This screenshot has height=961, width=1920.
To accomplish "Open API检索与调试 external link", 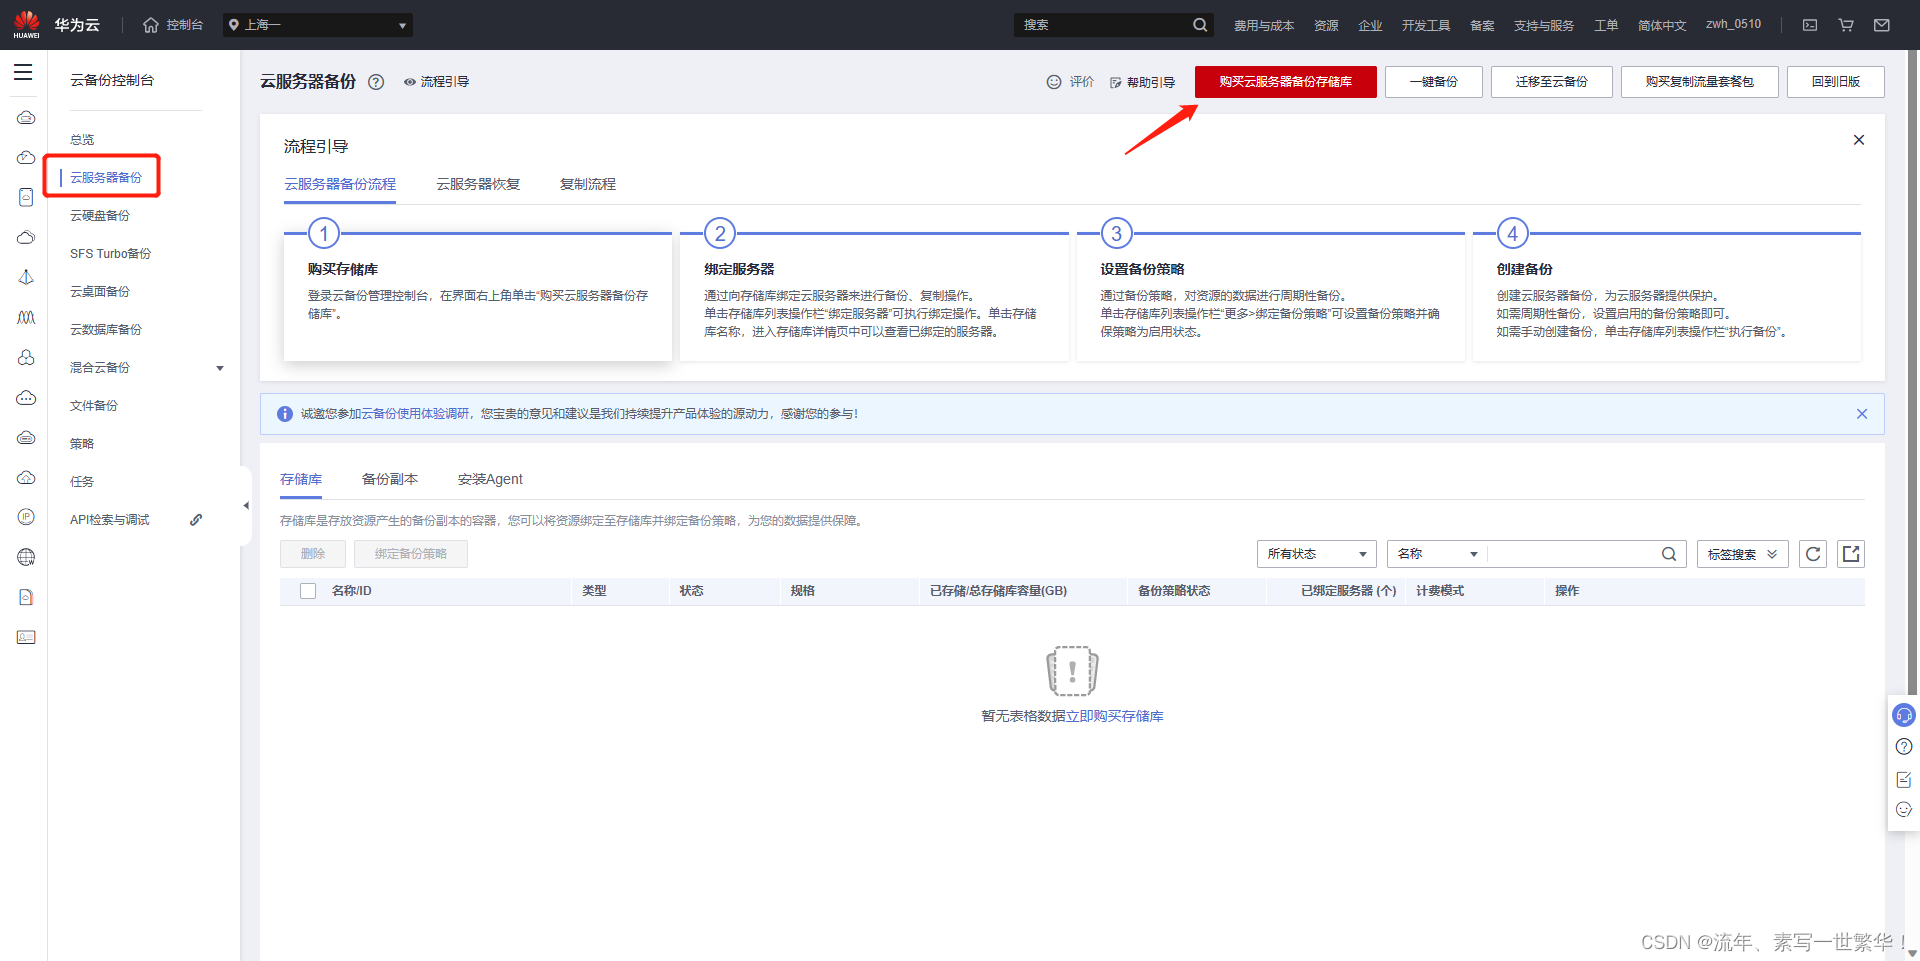I will [135, 520].
